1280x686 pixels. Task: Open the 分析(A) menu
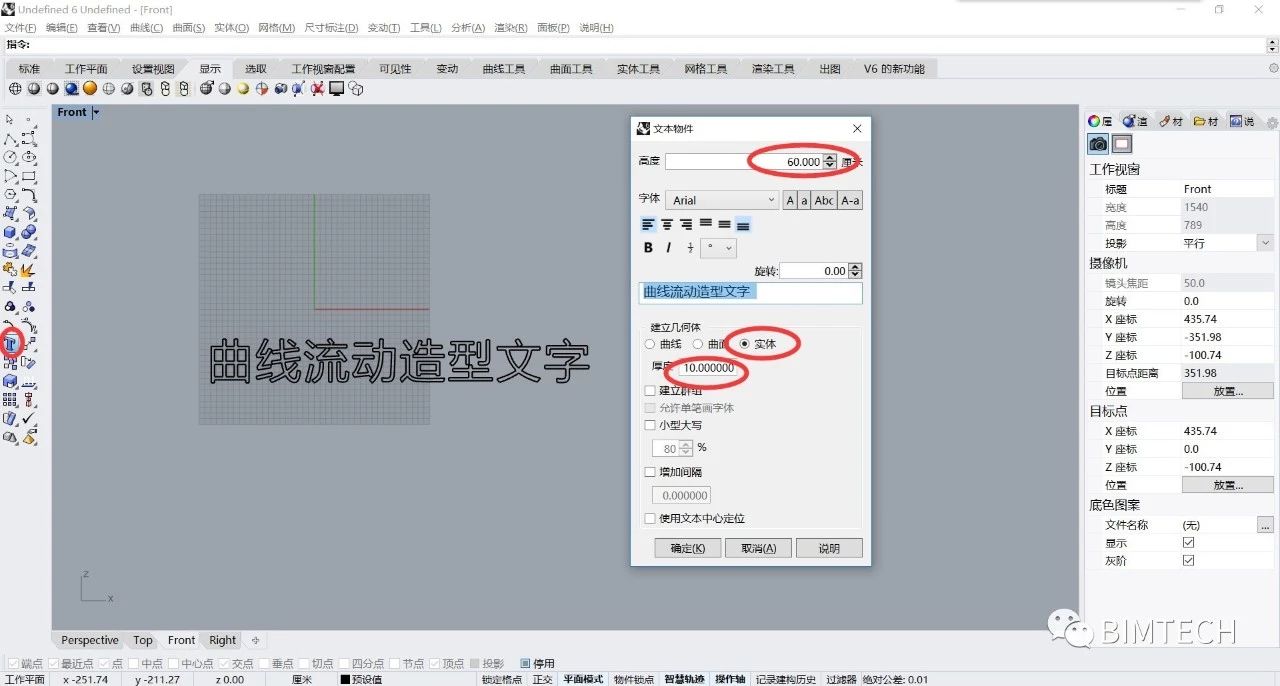(x=468, y=28)
